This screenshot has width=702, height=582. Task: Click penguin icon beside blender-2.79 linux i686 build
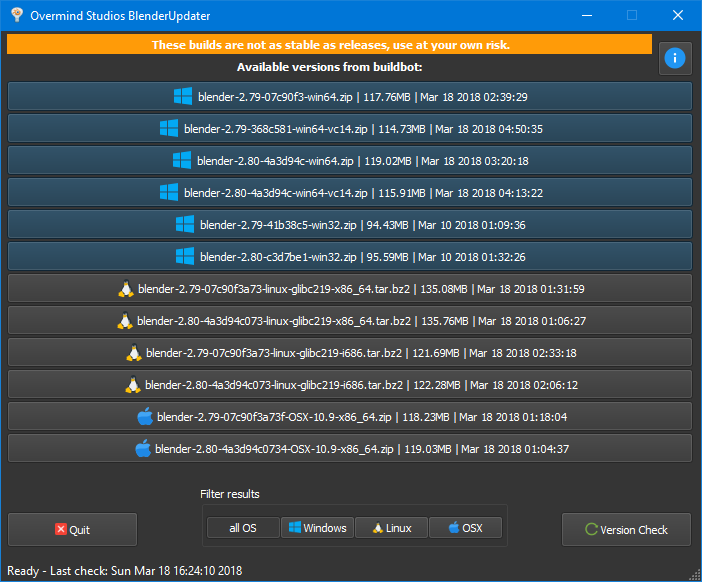[x=134, y=353]
